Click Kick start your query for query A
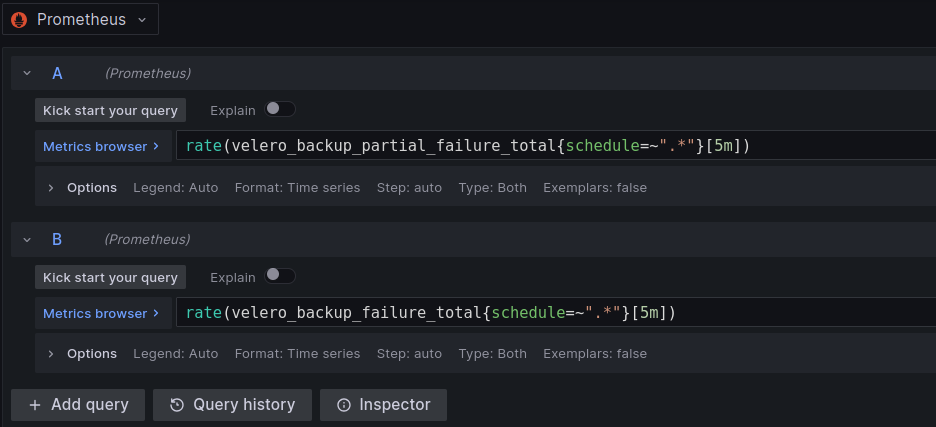This screenshot has height=427, width=936. (x=110, y=110)
